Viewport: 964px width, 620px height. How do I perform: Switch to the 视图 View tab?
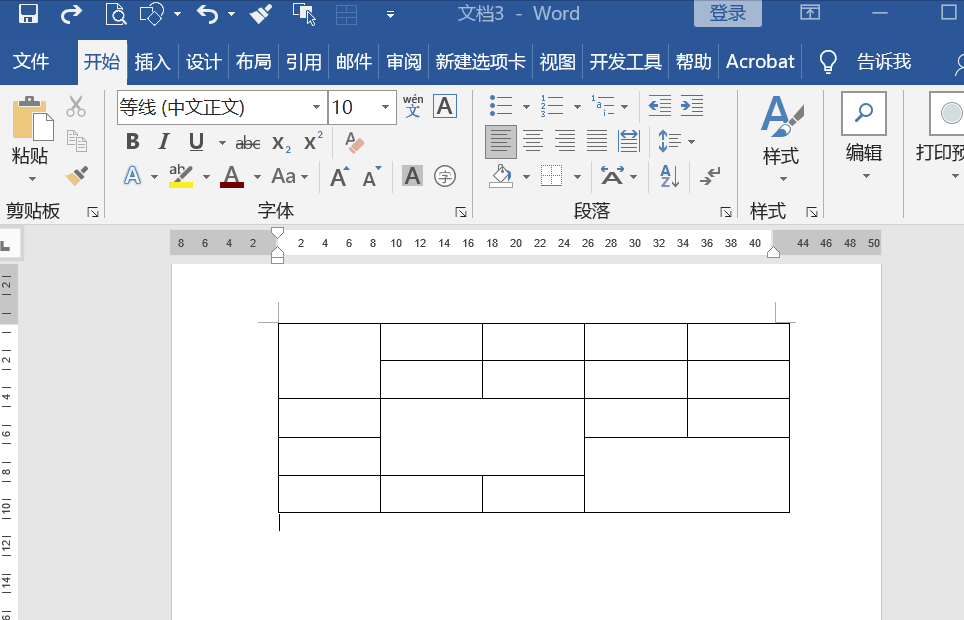pyautogui.click(x=558, y=62)
